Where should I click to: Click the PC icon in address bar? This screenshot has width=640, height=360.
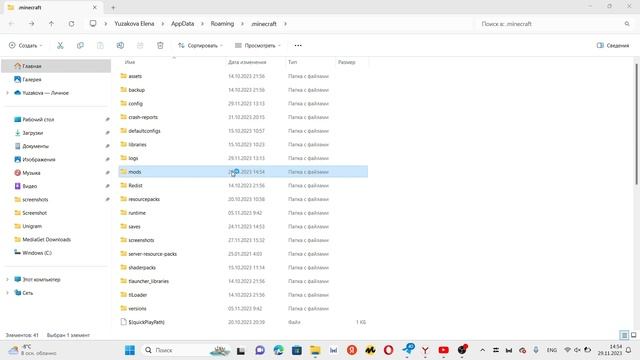tap(93, 24)
